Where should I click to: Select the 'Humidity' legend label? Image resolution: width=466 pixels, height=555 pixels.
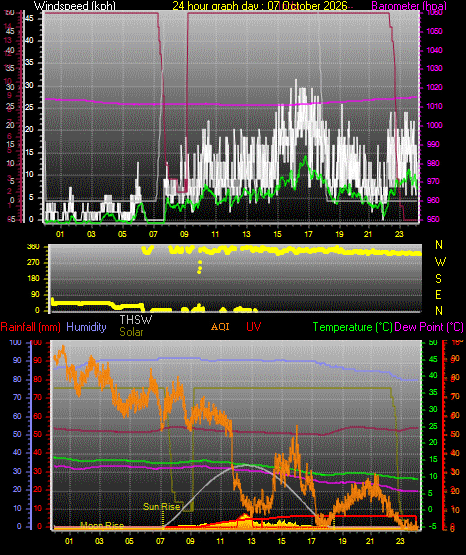pos(86,327)
